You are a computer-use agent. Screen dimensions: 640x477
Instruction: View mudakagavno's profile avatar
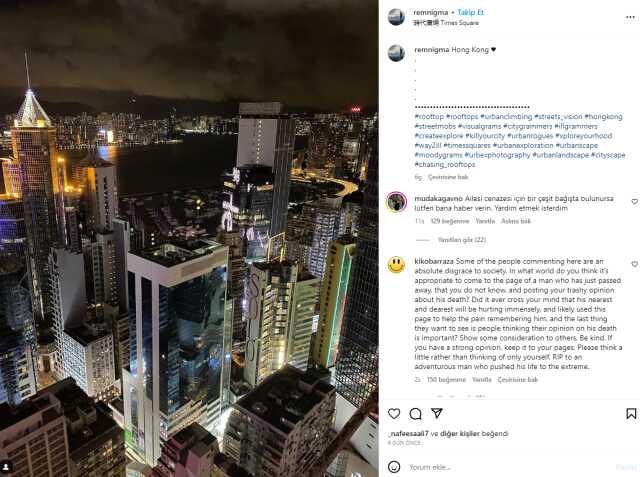click(x=396, y=202)
